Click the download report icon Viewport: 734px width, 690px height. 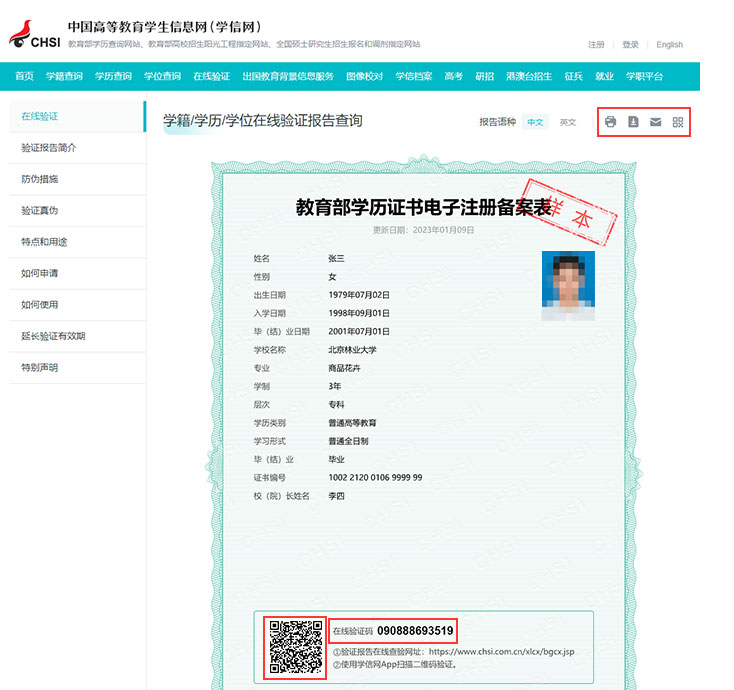(633, 122)
